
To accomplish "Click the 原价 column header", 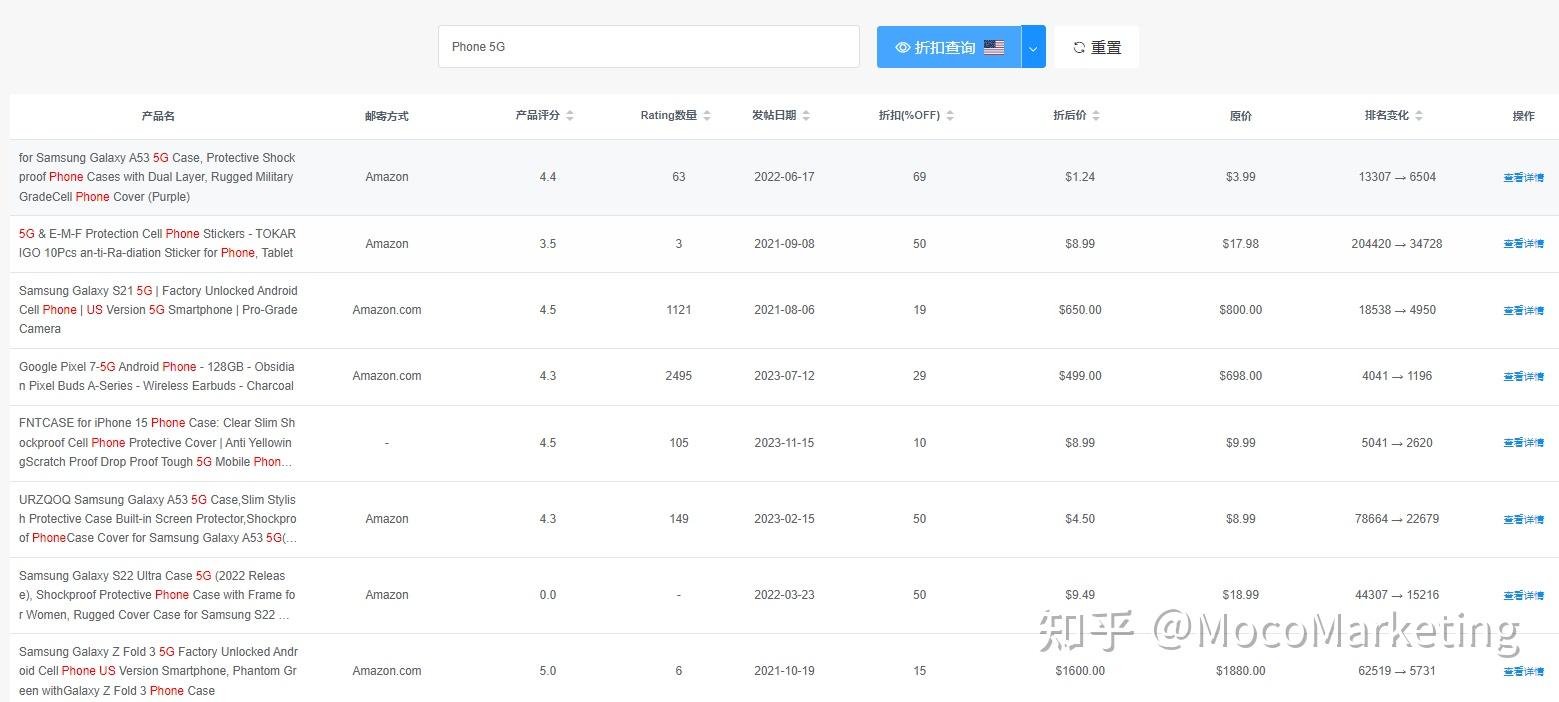I will (x=1240, y=116).
